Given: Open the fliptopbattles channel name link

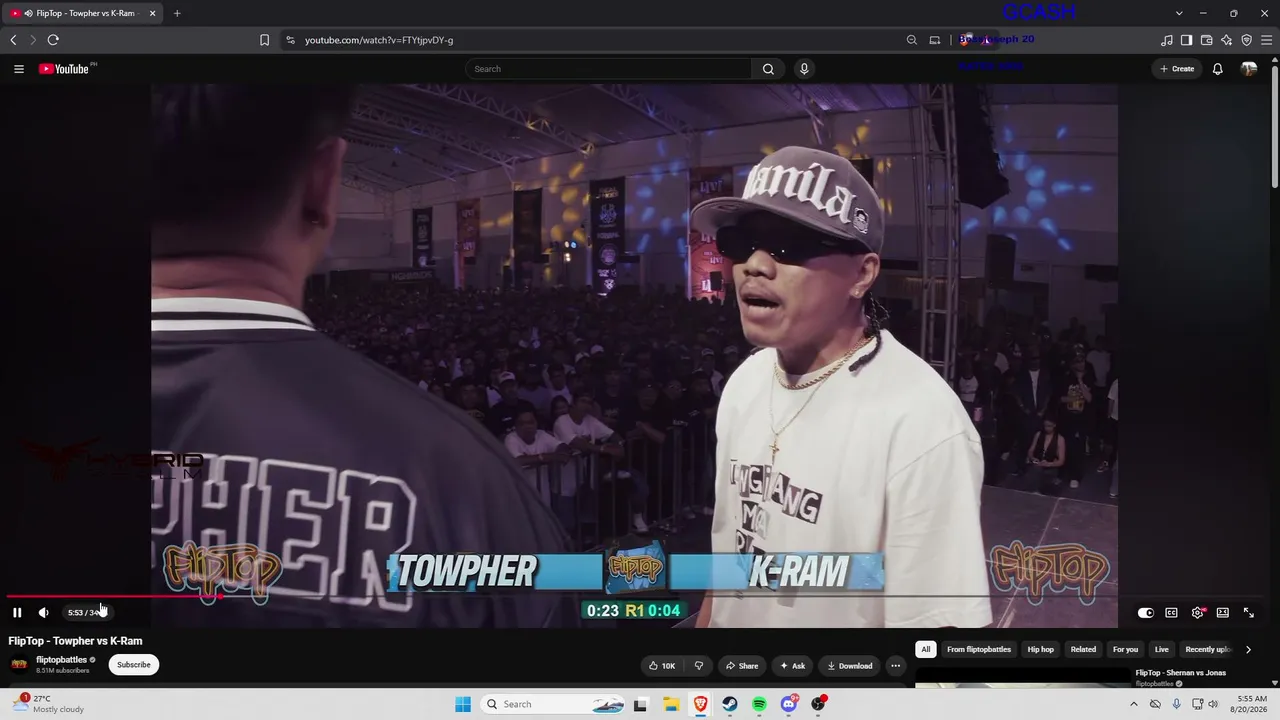Looking at the screenshot, I should (x=61, y=660).
